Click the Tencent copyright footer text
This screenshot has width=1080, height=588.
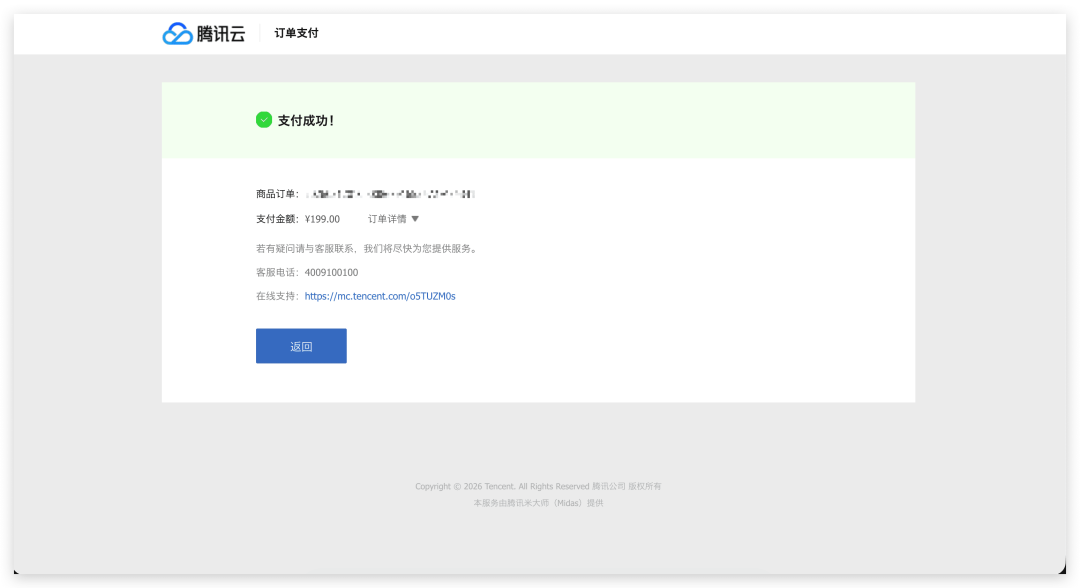(539, 486)
